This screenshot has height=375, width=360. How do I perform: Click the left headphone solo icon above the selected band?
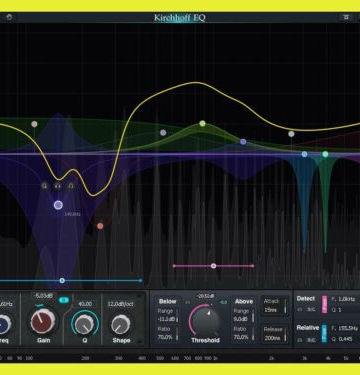click(45, 185)
